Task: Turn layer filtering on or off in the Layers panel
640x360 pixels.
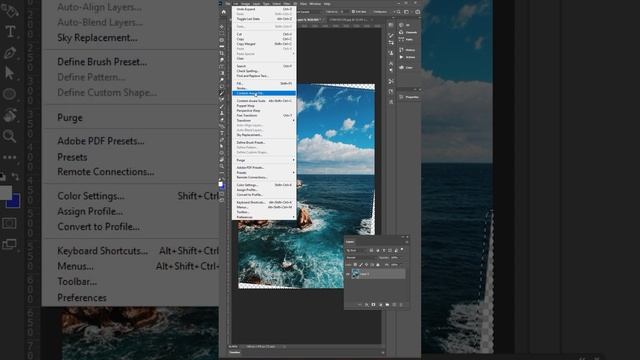Action: click(402, 249)
